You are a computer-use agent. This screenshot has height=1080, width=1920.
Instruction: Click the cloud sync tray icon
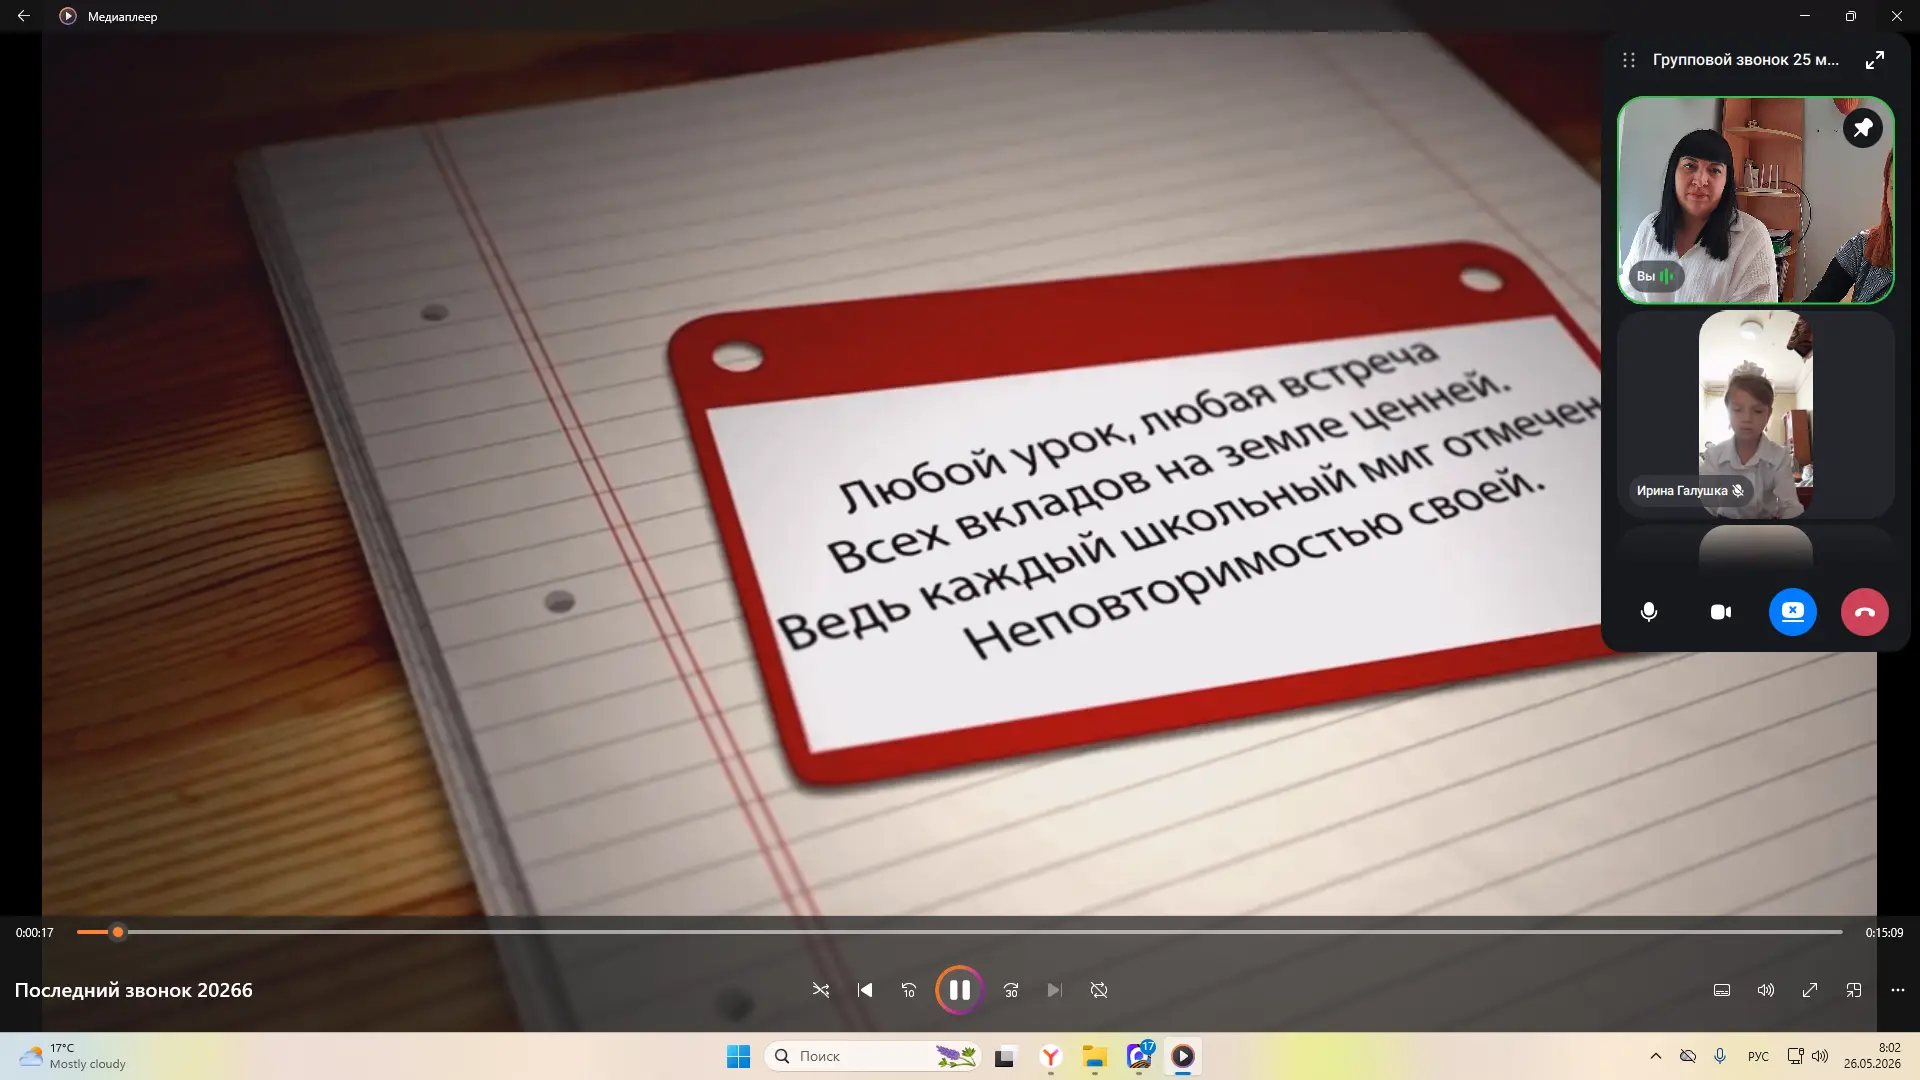coord(1688,1056)
